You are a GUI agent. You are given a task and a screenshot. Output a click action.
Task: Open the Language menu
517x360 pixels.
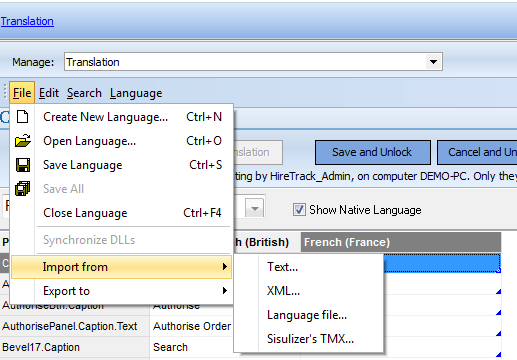(136, 93)
